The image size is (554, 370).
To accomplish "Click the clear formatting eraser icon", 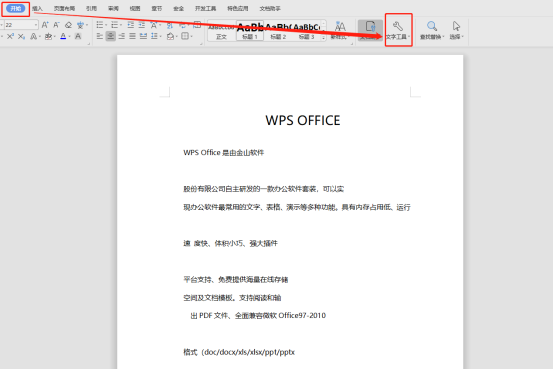I will [x=68, y=25].
